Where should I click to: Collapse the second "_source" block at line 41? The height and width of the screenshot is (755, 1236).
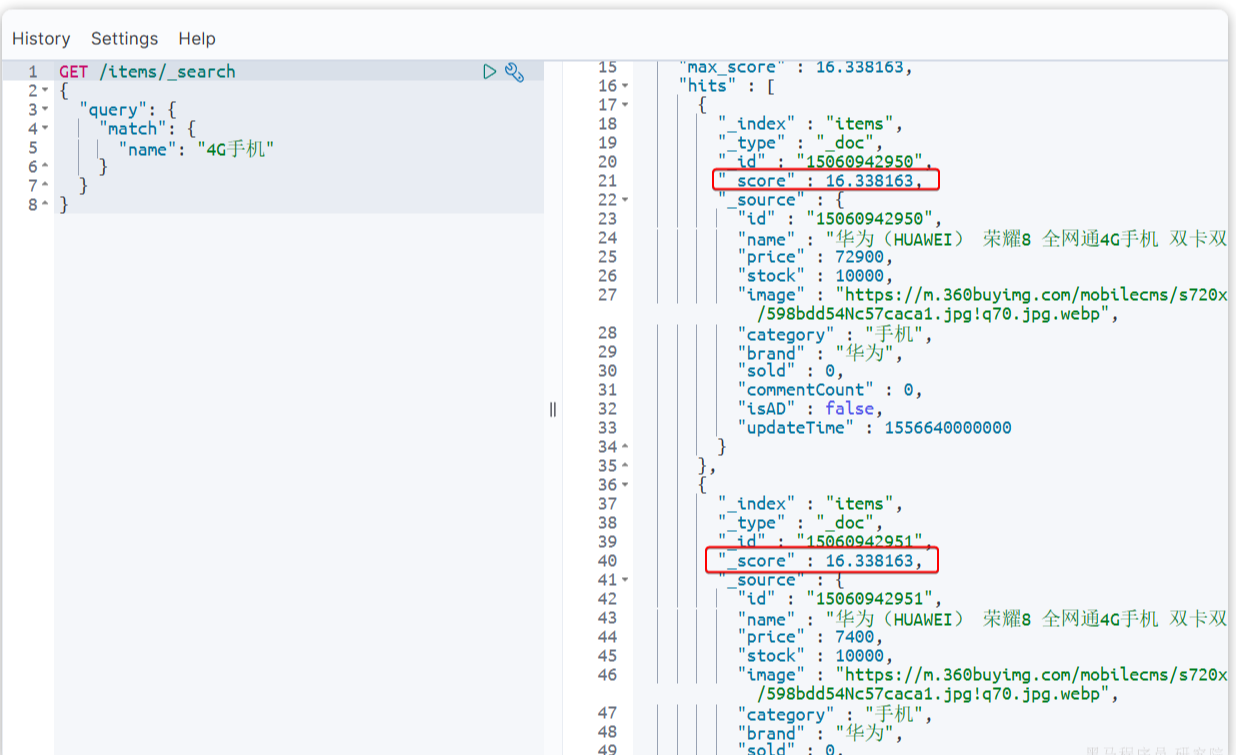(625, 580)
